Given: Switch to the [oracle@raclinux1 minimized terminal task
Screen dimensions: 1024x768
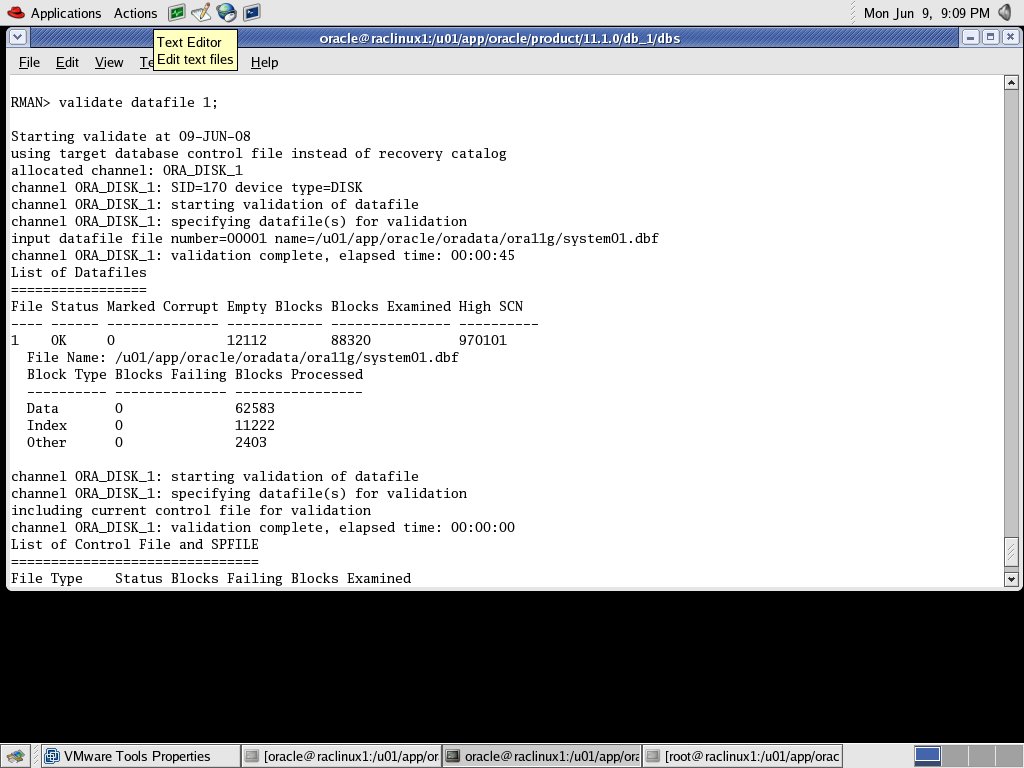Looking at the screenshot, I should 342,756.
